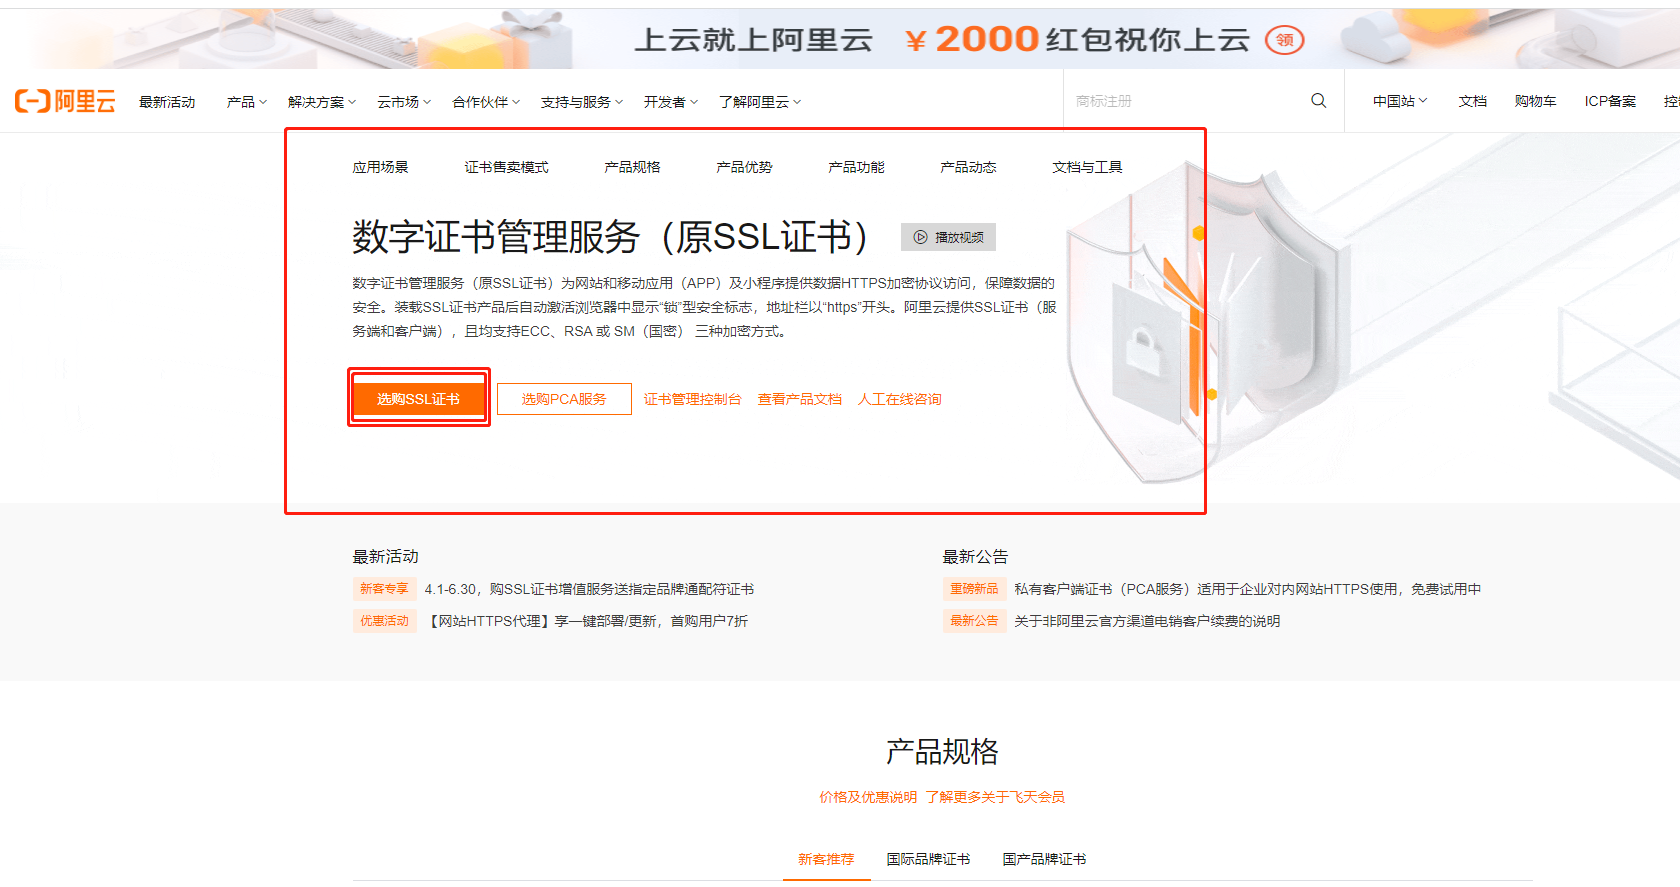Open 价格及优惠说明 link
This screenshot has width=1680, height=887.
tap(868, 797)
